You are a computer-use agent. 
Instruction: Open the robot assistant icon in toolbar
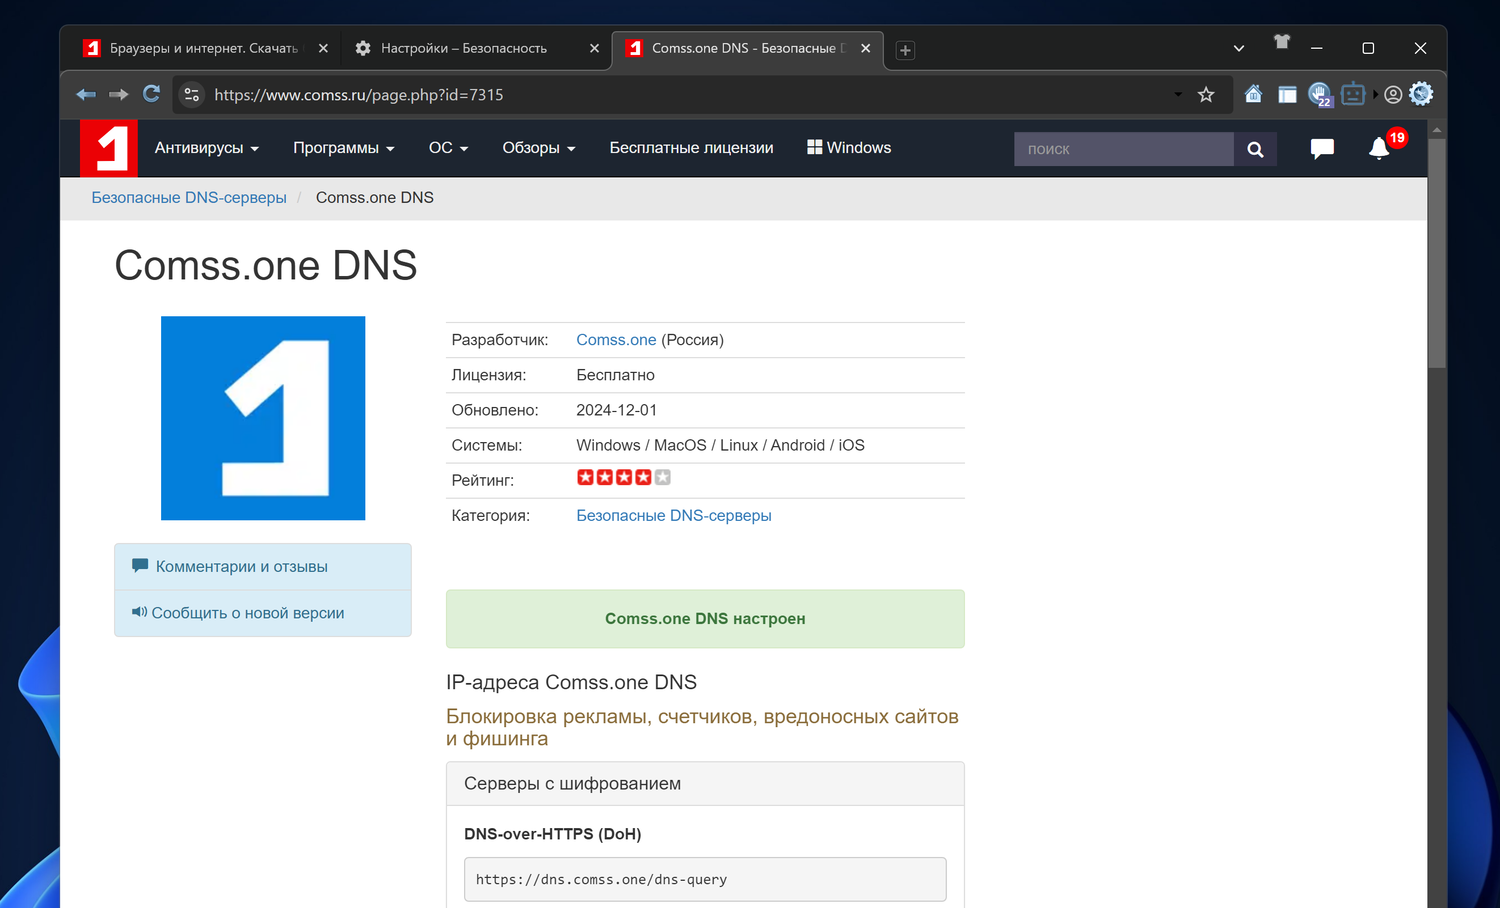pyautogui.click(x=1353, y=95)
